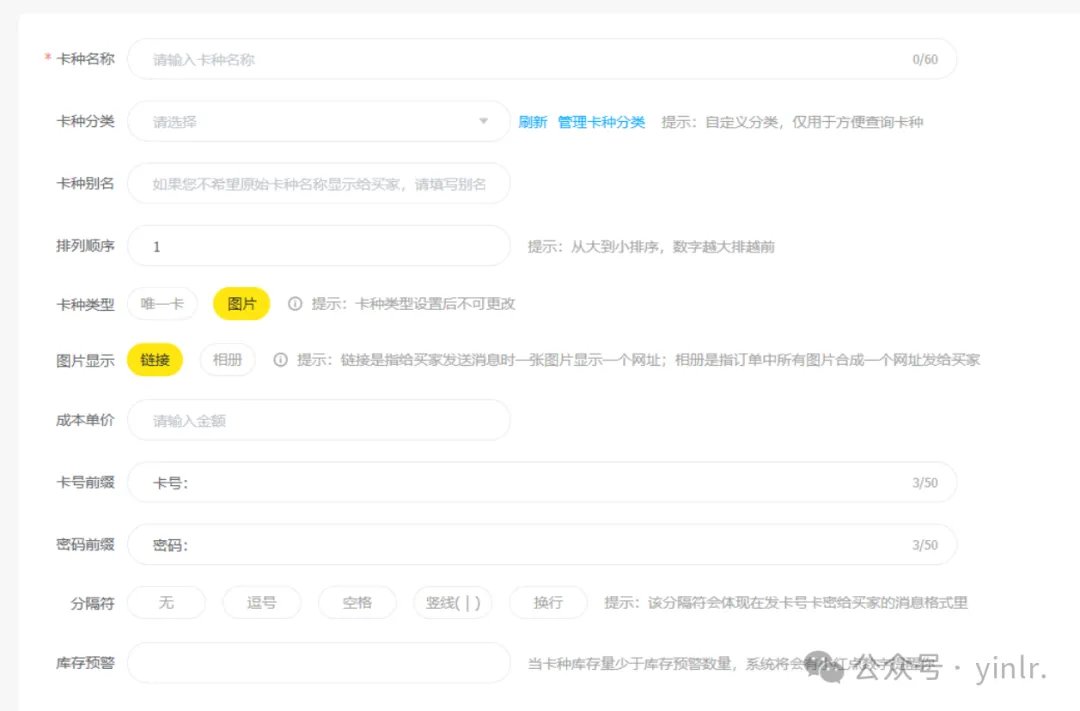1080x711 pixels.
Task: Select 换行 as the separator
Action: coord(548,603)
